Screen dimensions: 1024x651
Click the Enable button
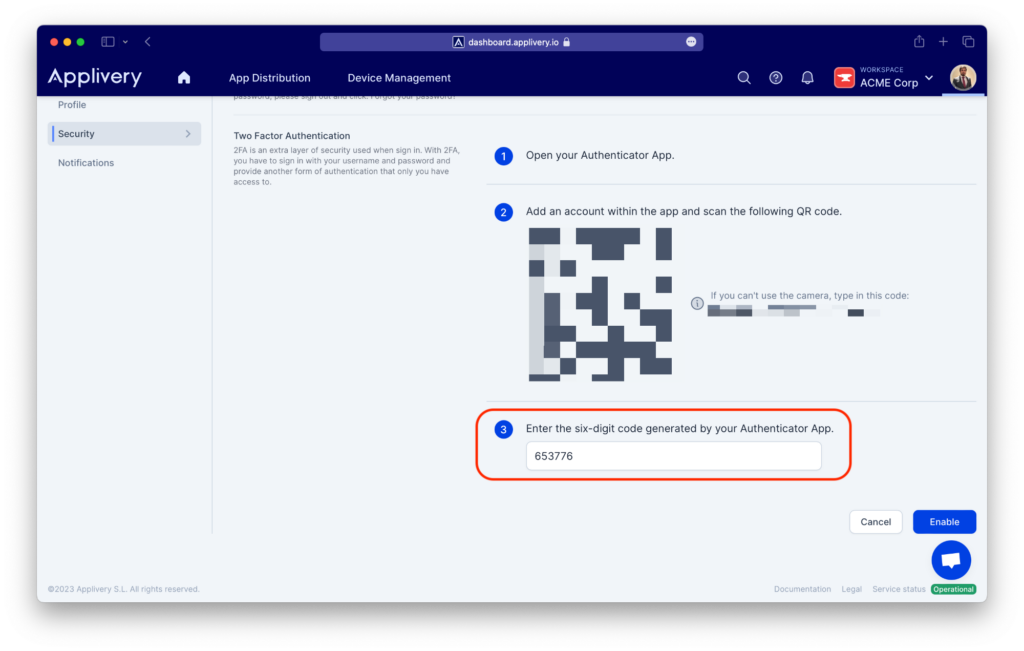tap(944, 522)
